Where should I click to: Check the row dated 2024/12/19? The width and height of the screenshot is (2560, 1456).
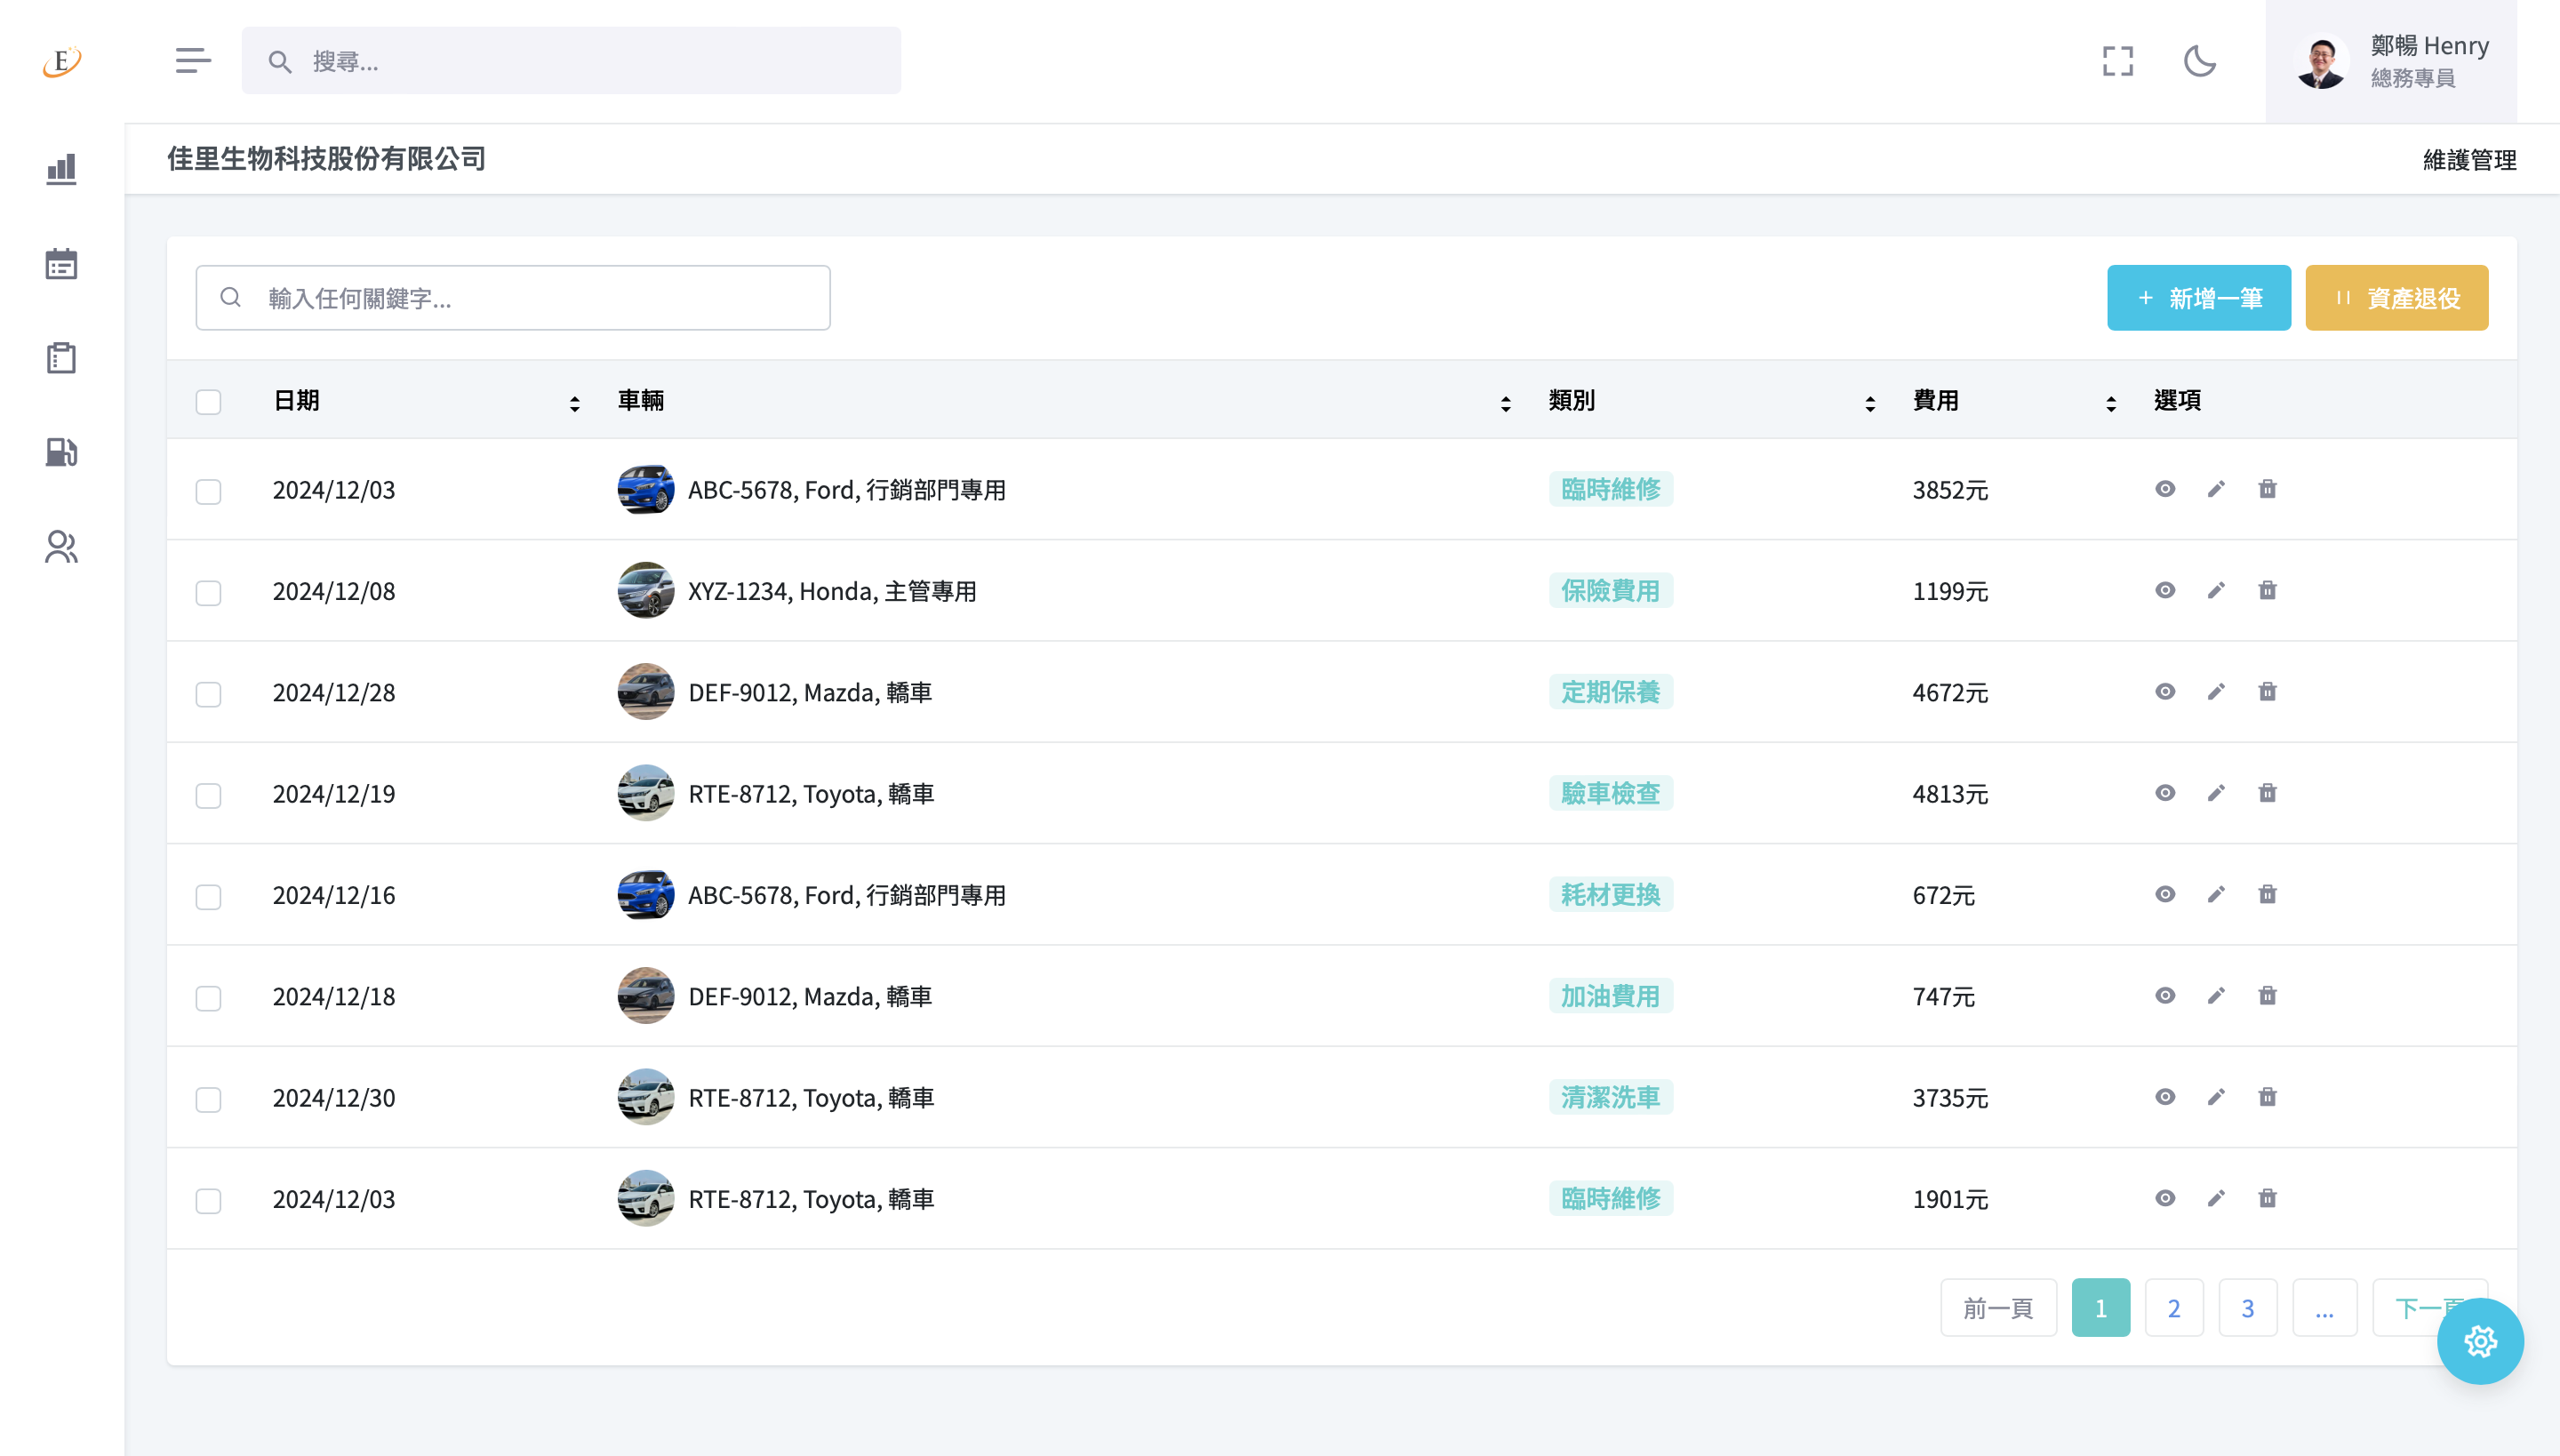coord(208,795)
